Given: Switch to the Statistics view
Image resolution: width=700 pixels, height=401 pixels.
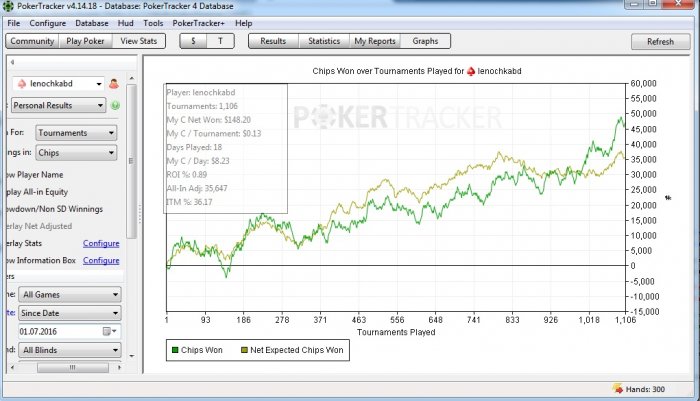Looking at the screenshot, I should tap(324, 41).
